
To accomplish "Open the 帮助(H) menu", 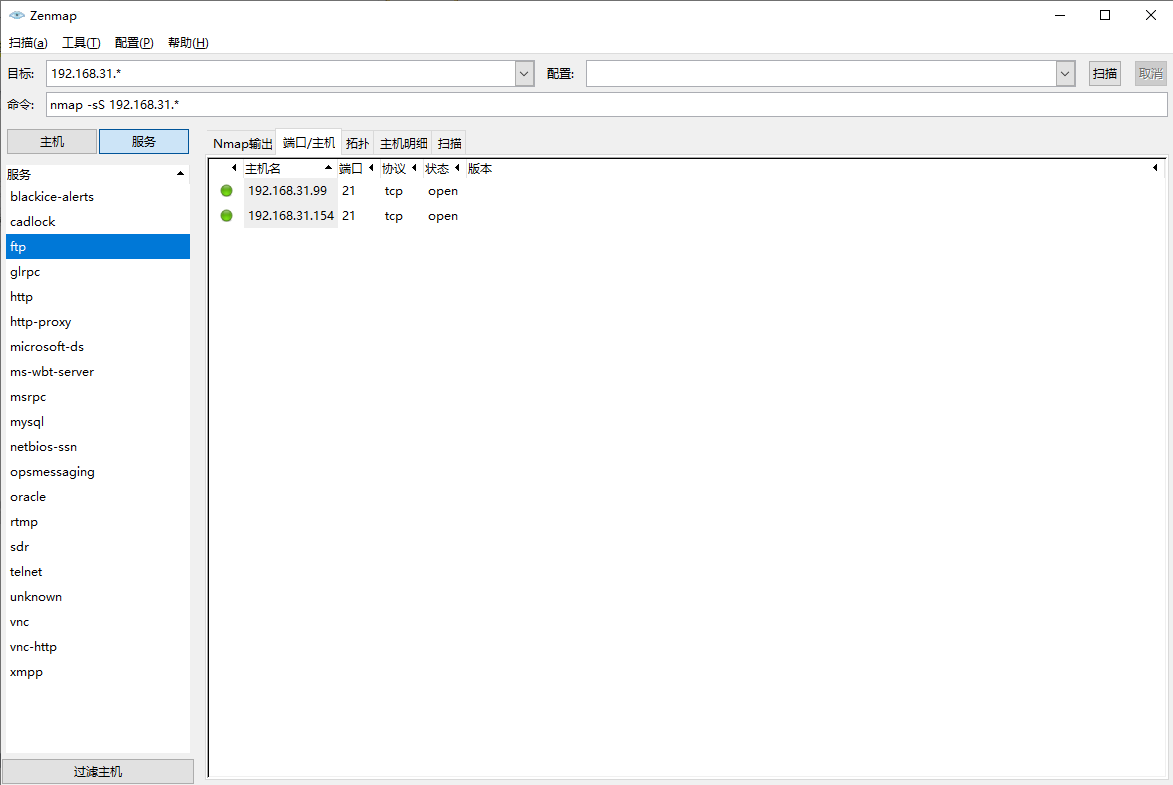I will coord(188,43).
